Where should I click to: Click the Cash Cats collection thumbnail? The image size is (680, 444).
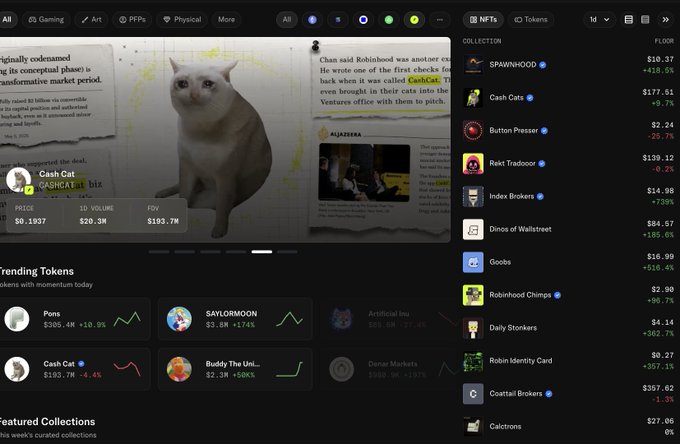(x=473, y=98)
